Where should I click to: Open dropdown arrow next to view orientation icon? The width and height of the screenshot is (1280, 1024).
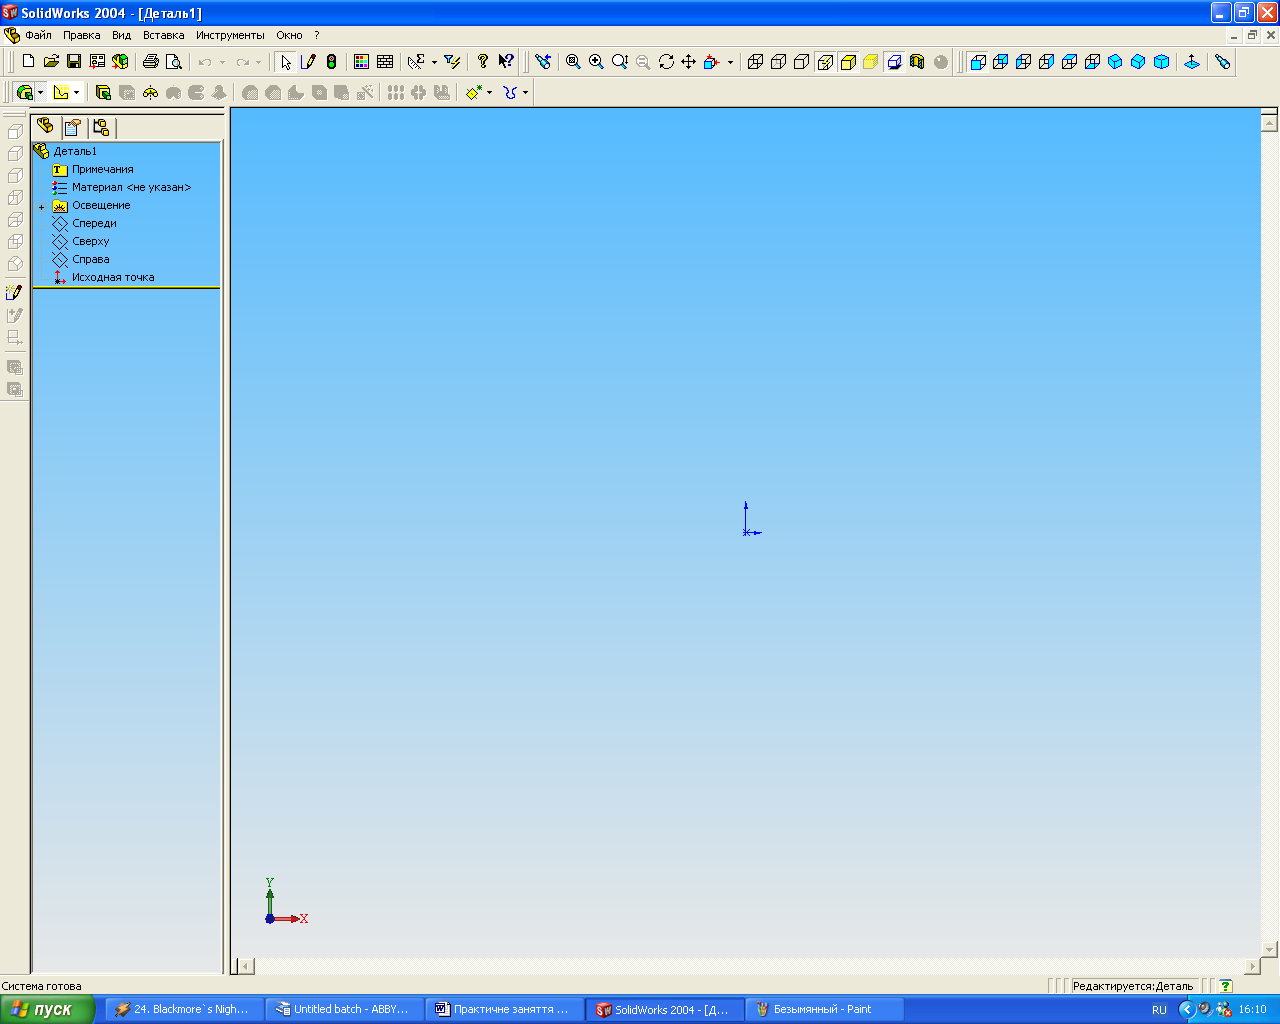pyautogui.click(x=730, y=62)
